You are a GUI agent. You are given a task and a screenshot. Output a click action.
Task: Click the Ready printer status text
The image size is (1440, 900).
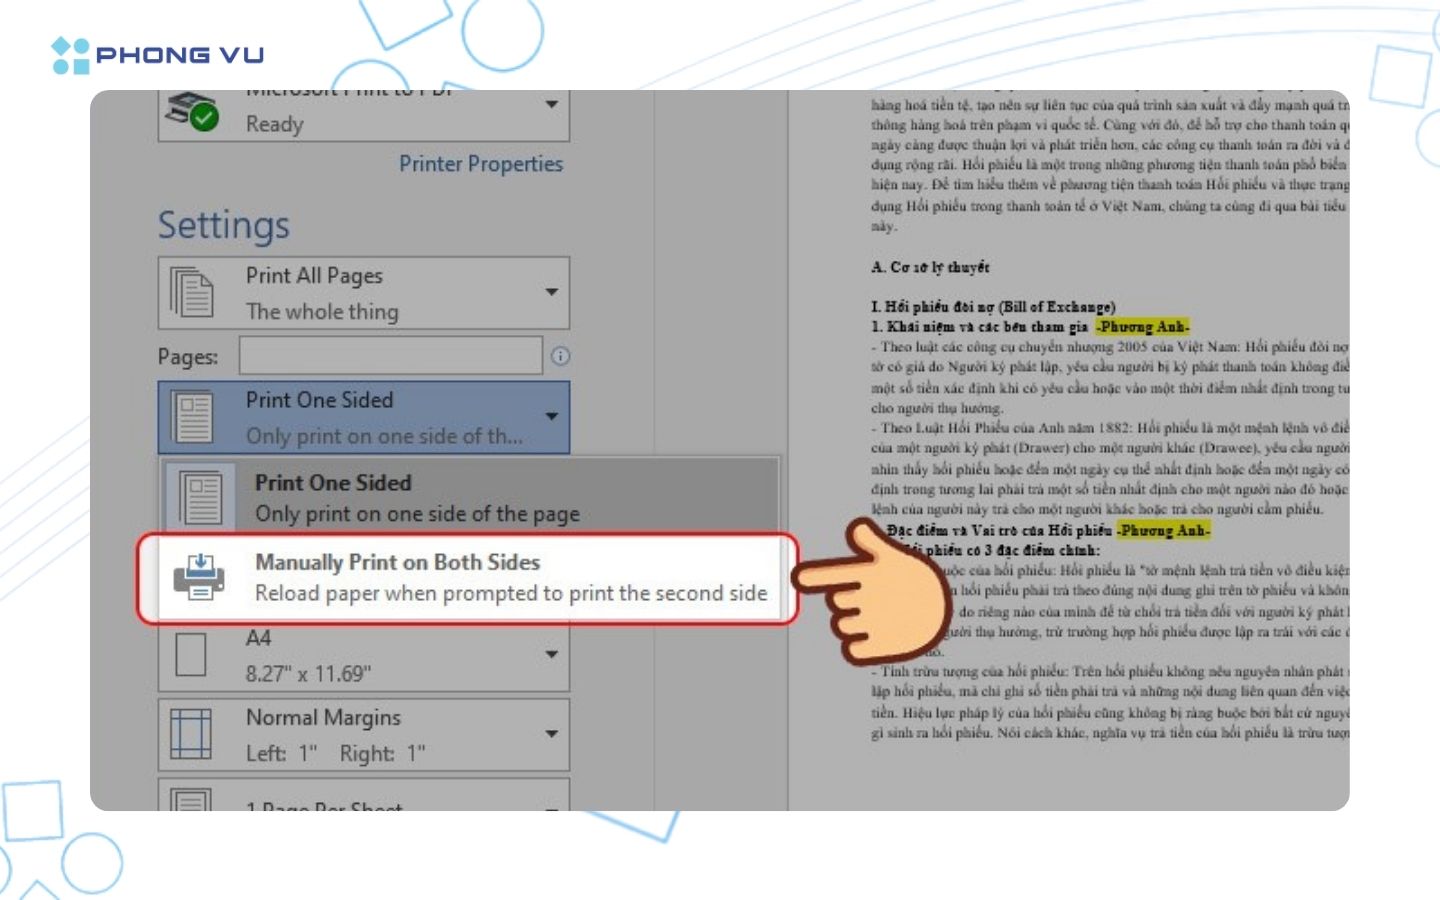coord(274,124)
